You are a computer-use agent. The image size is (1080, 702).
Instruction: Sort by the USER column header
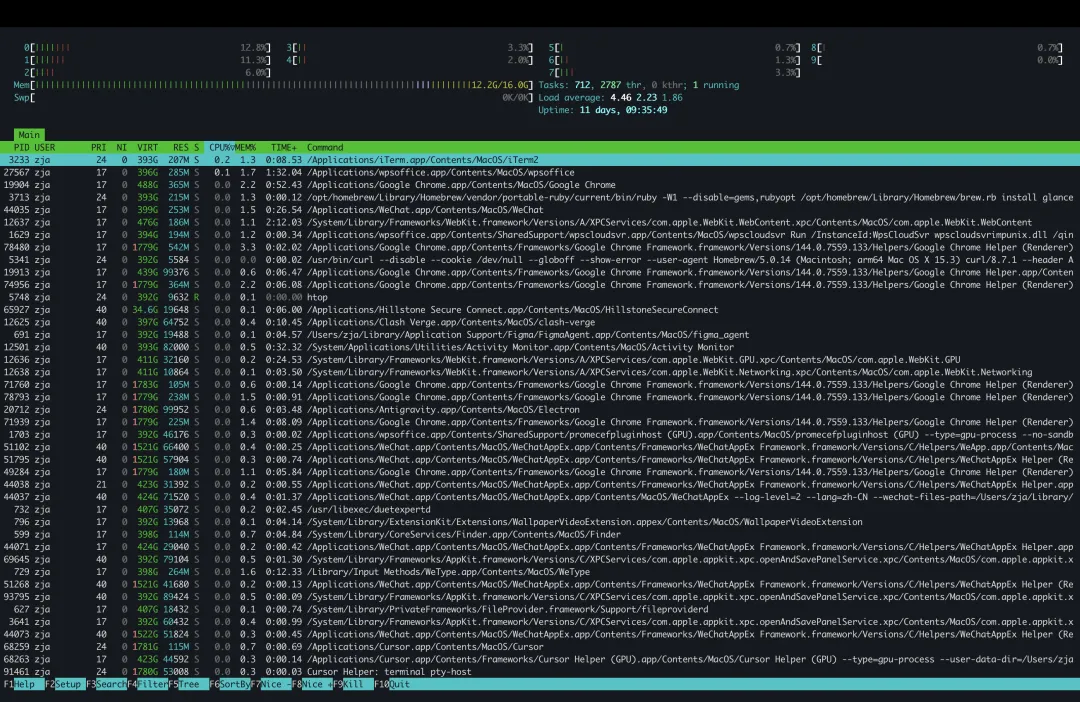tap(45, 147)
